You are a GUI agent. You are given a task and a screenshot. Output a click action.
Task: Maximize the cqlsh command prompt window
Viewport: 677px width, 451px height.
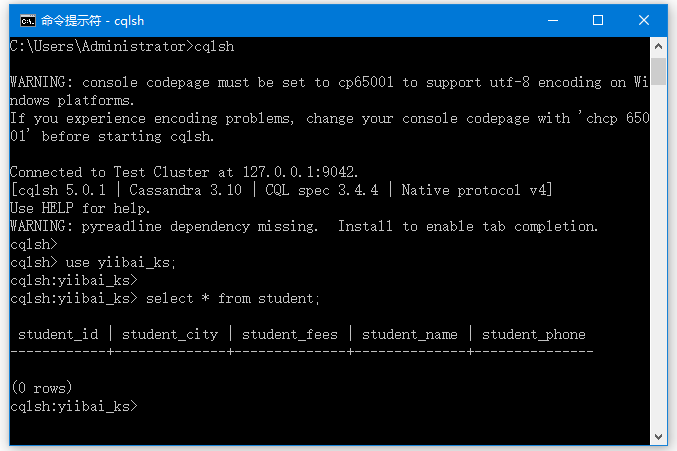(598, 20)
